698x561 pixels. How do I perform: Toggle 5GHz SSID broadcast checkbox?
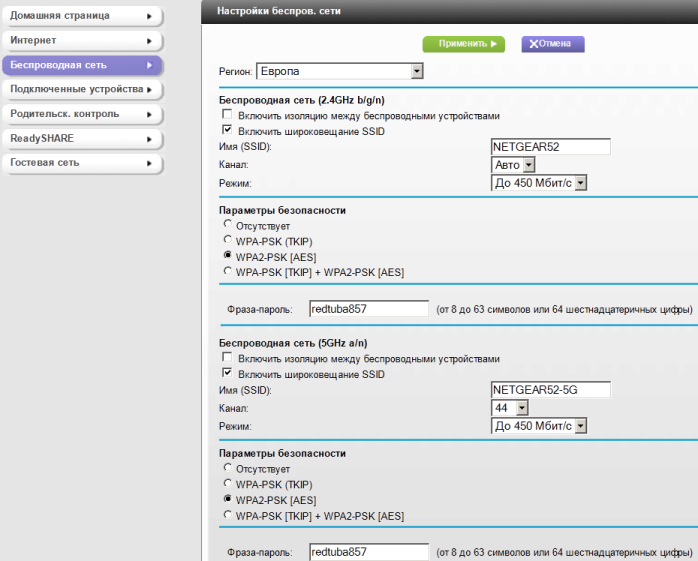227,373
